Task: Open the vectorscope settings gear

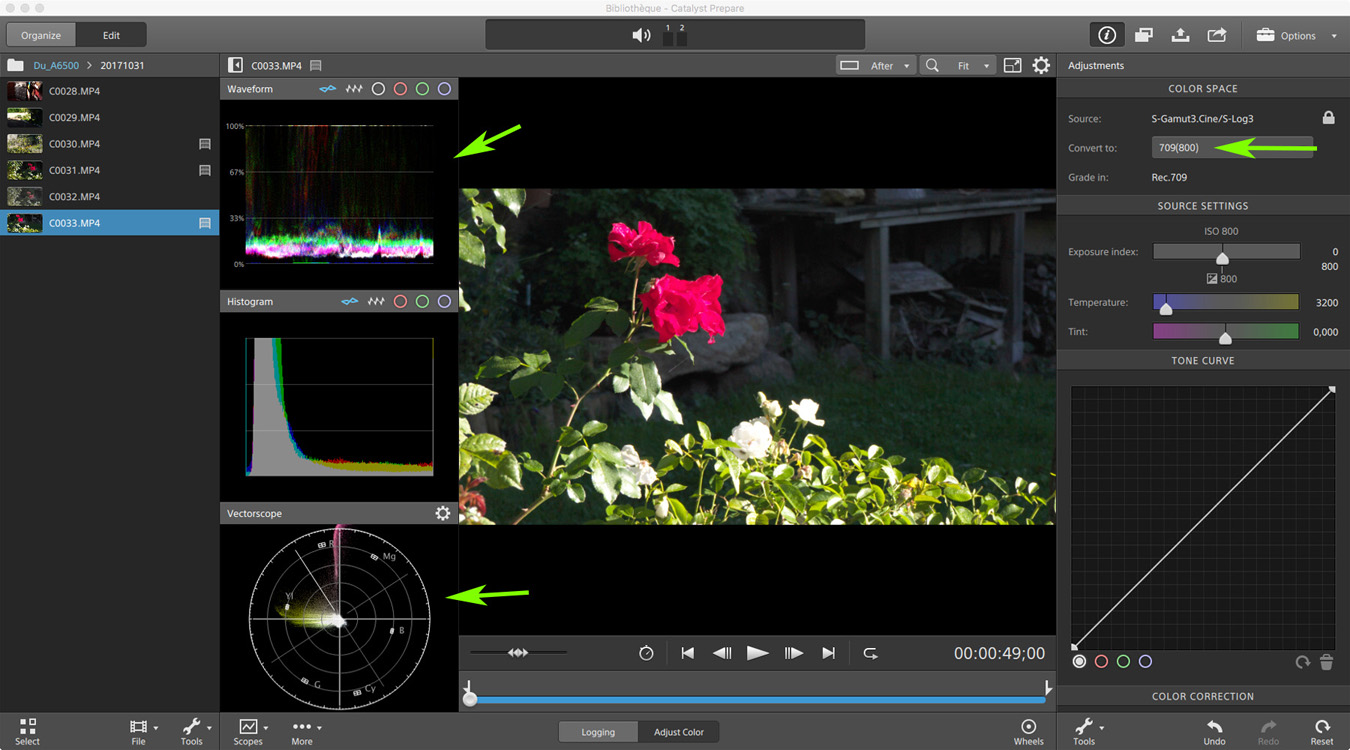Action: pos(442,513)
